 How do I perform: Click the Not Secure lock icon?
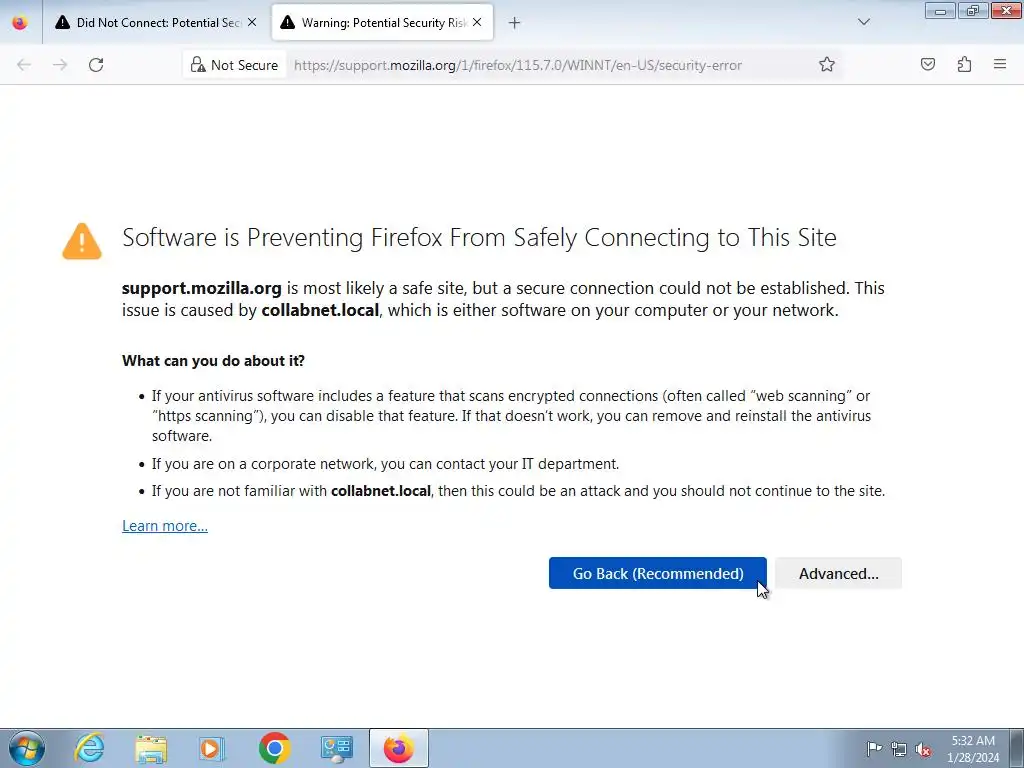198,65
